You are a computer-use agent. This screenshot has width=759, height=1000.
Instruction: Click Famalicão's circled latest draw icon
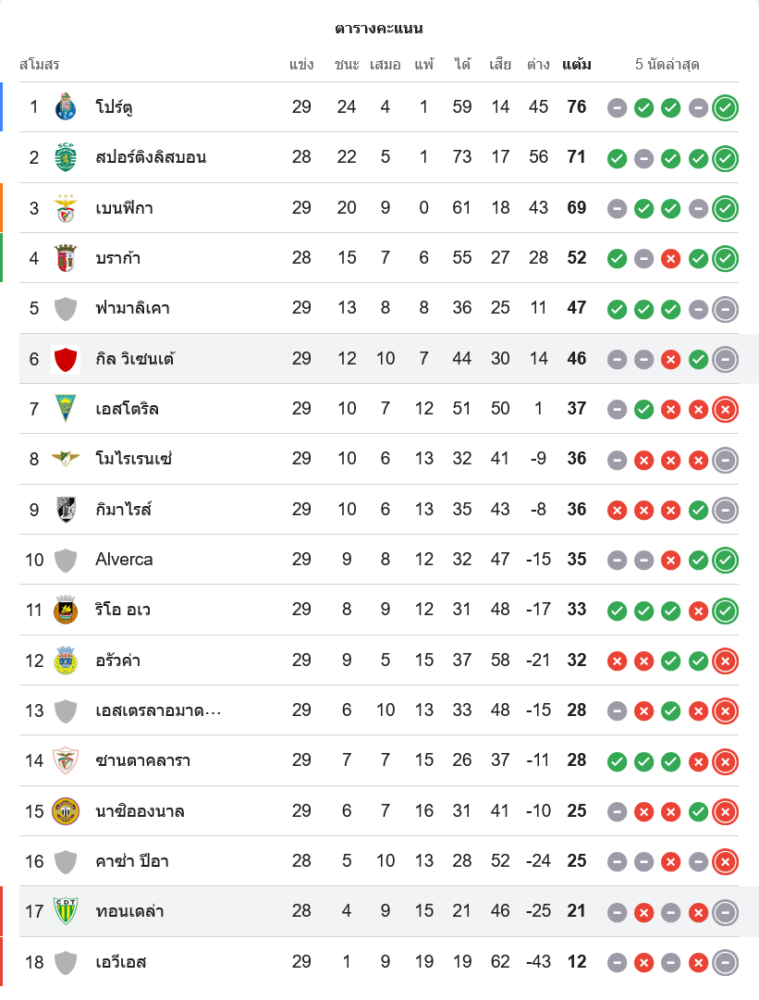(725, 308)
